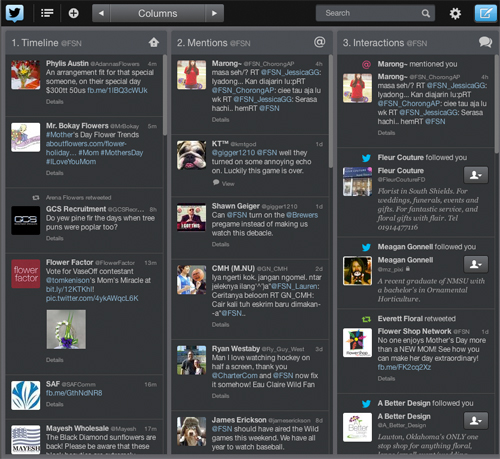Open Mayesh Wholesale avatar

[x=26, y=439]
